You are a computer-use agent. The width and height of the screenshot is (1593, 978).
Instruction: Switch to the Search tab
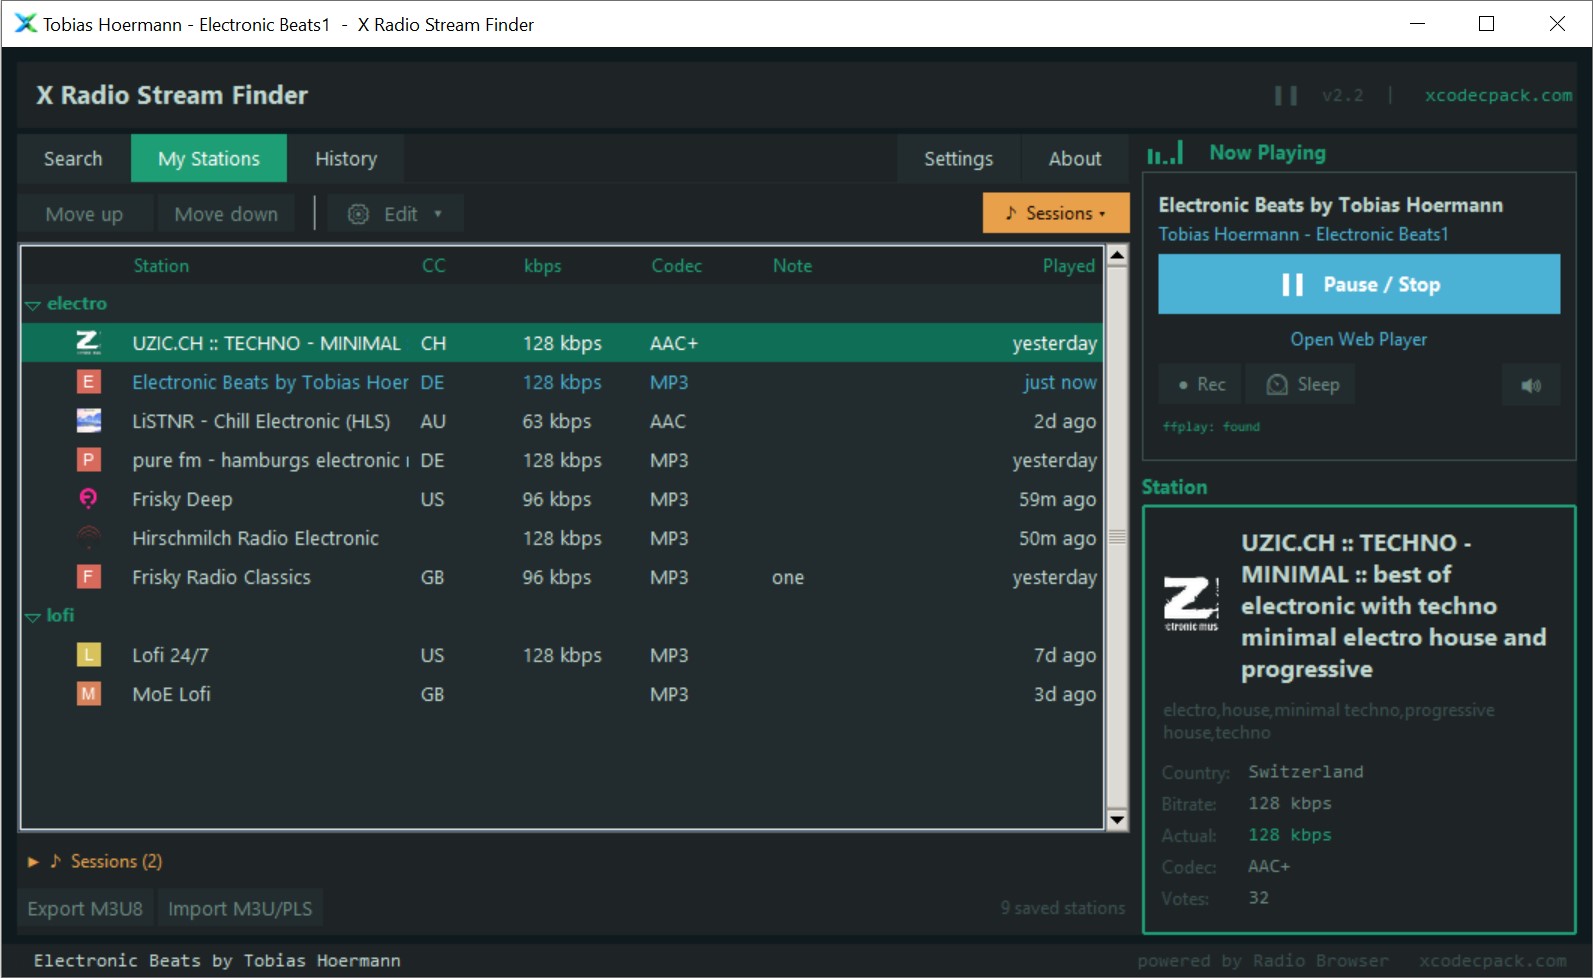coord(73,159)
